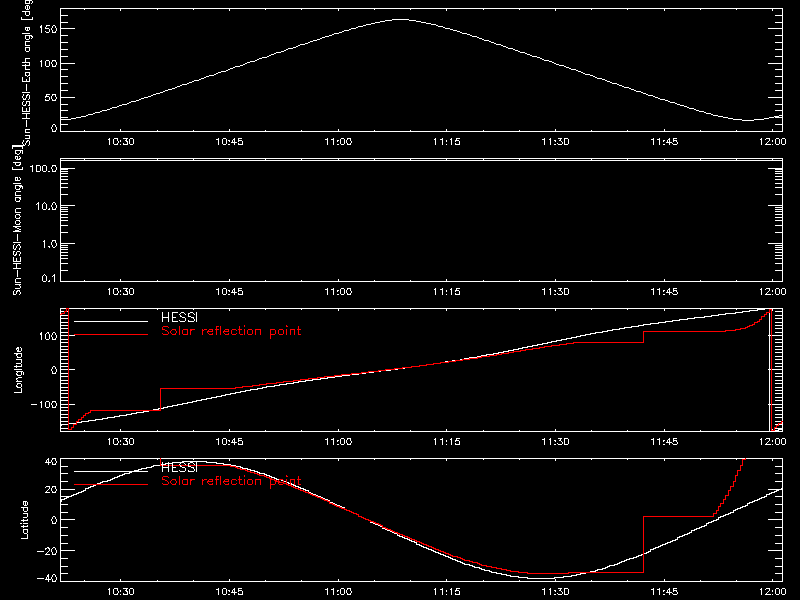Click the Sun-HESSI-Moon angle axis label

click(17, 220)
